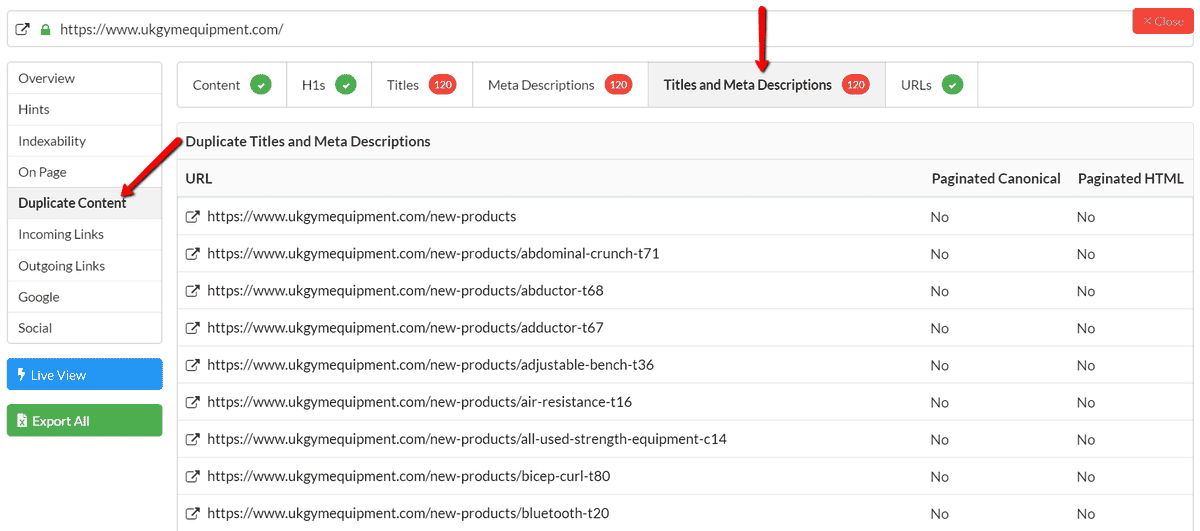Screen dimensions: 1200x531
Task: Open the abdominal-crunch-t71 URL link
Action: (433, 254)
